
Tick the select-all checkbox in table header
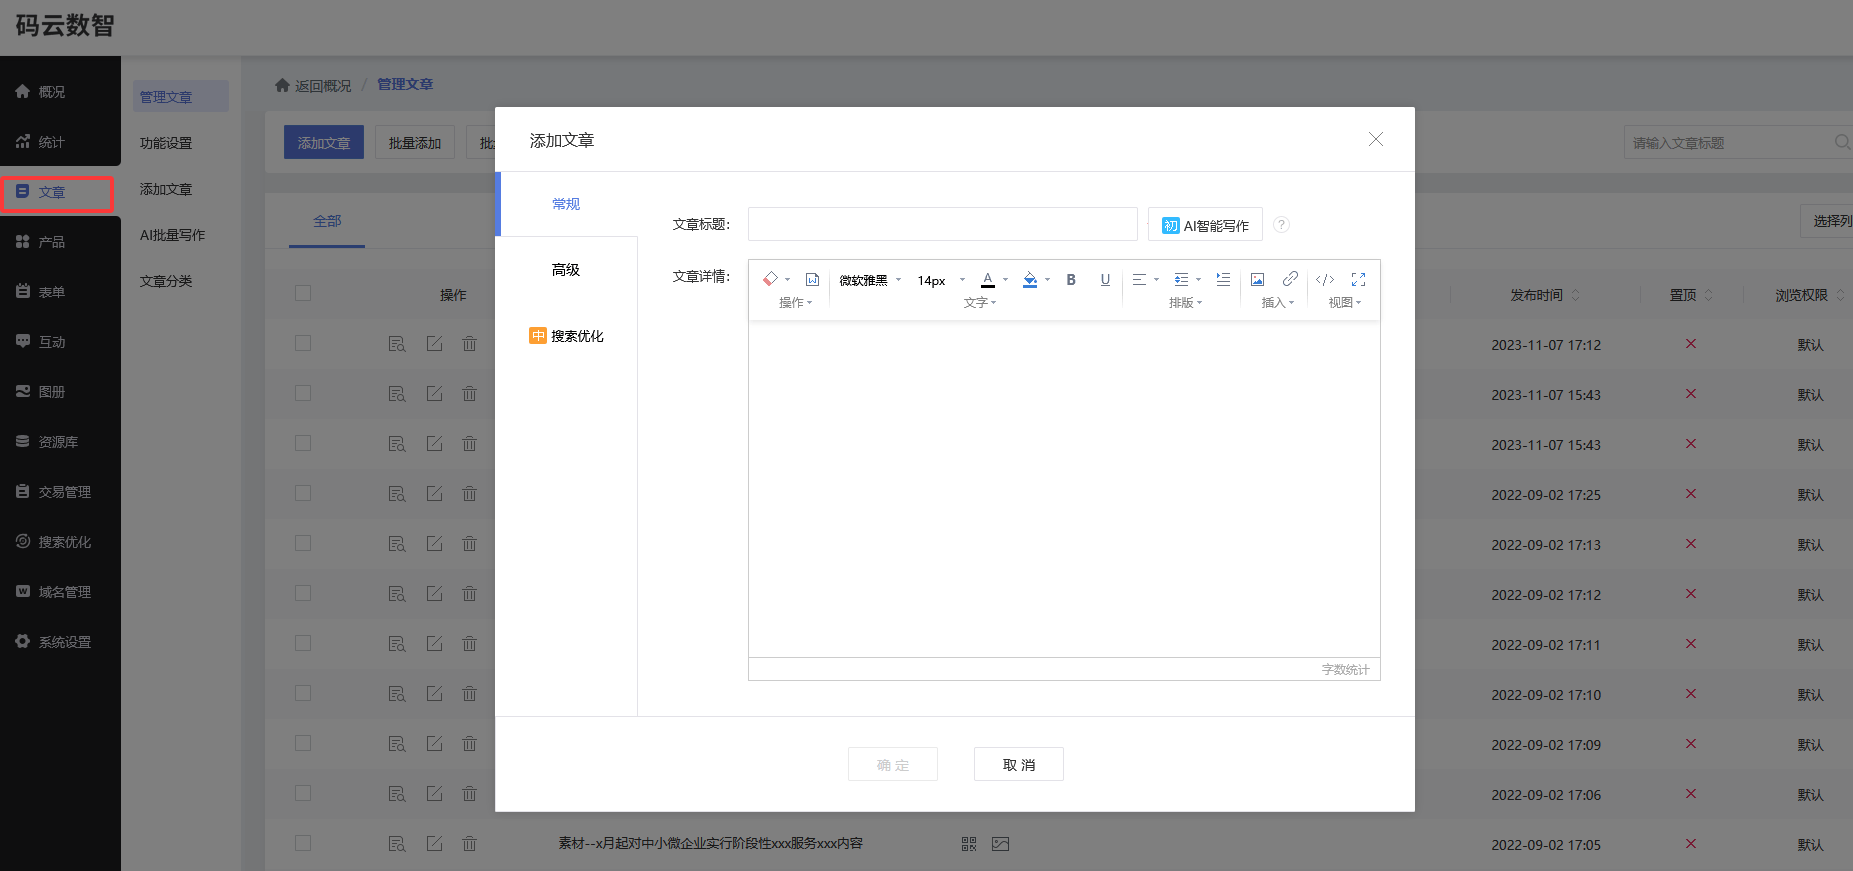point(303,294)
